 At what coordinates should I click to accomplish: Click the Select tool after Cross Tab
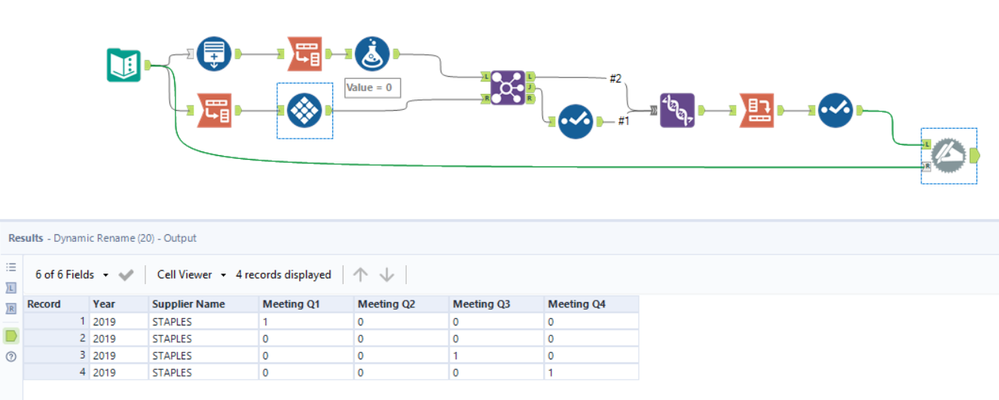pos(835,110)
